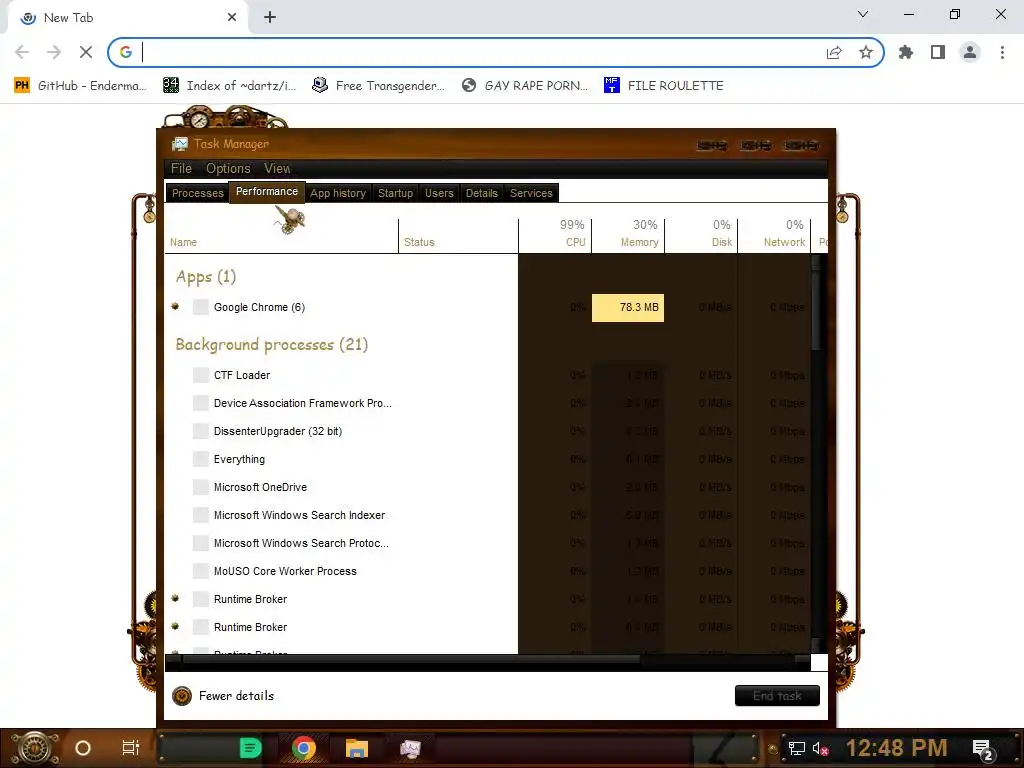
Task: Toggle the Chrome side panel icon
Action: [938, 52]
